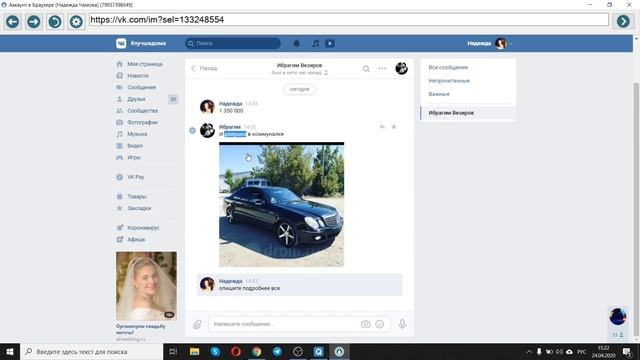Search within the conversation magnifier icon
640x360 pixels.
click(x=366, y=69)
